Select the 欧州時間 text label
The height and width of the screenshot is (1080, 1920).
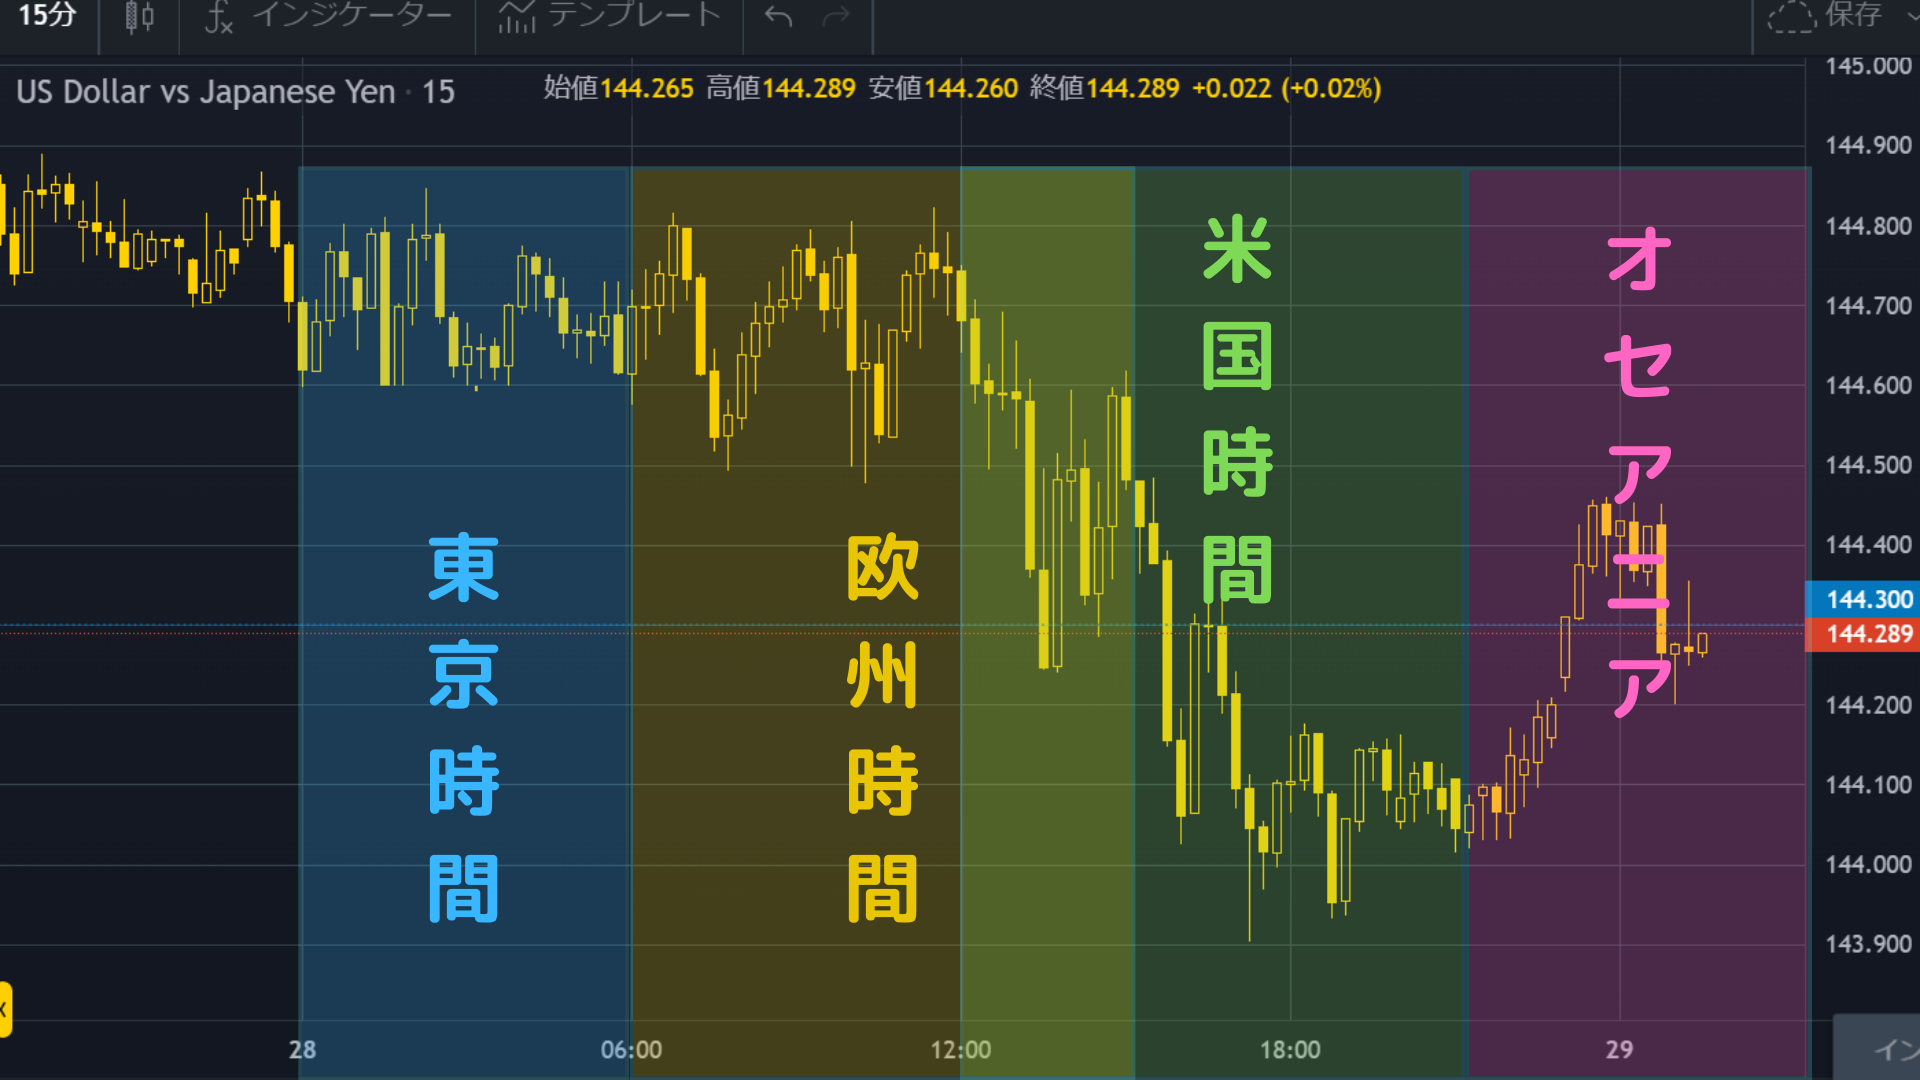point(881,727)
